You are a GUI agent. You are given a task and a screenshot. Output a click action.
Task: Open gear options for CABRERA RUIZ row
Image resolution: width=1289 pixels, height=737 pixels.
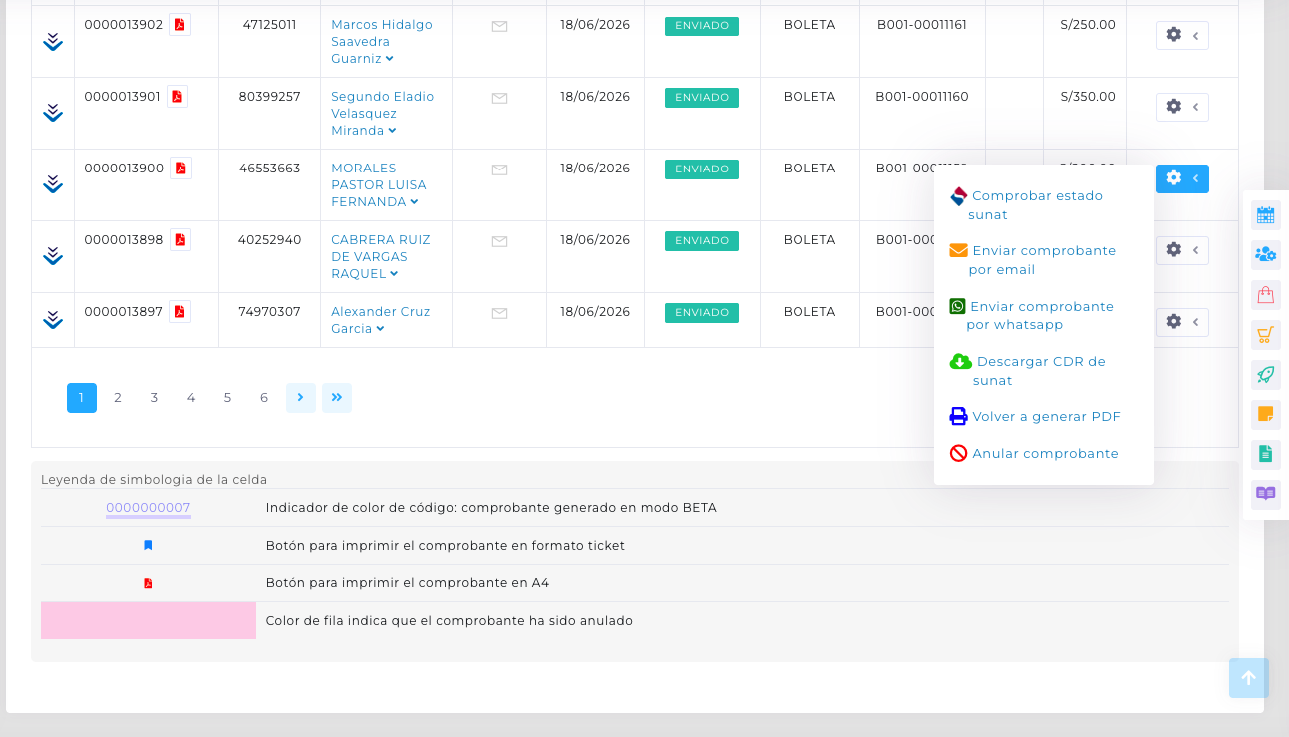[x=1182, y=250]
